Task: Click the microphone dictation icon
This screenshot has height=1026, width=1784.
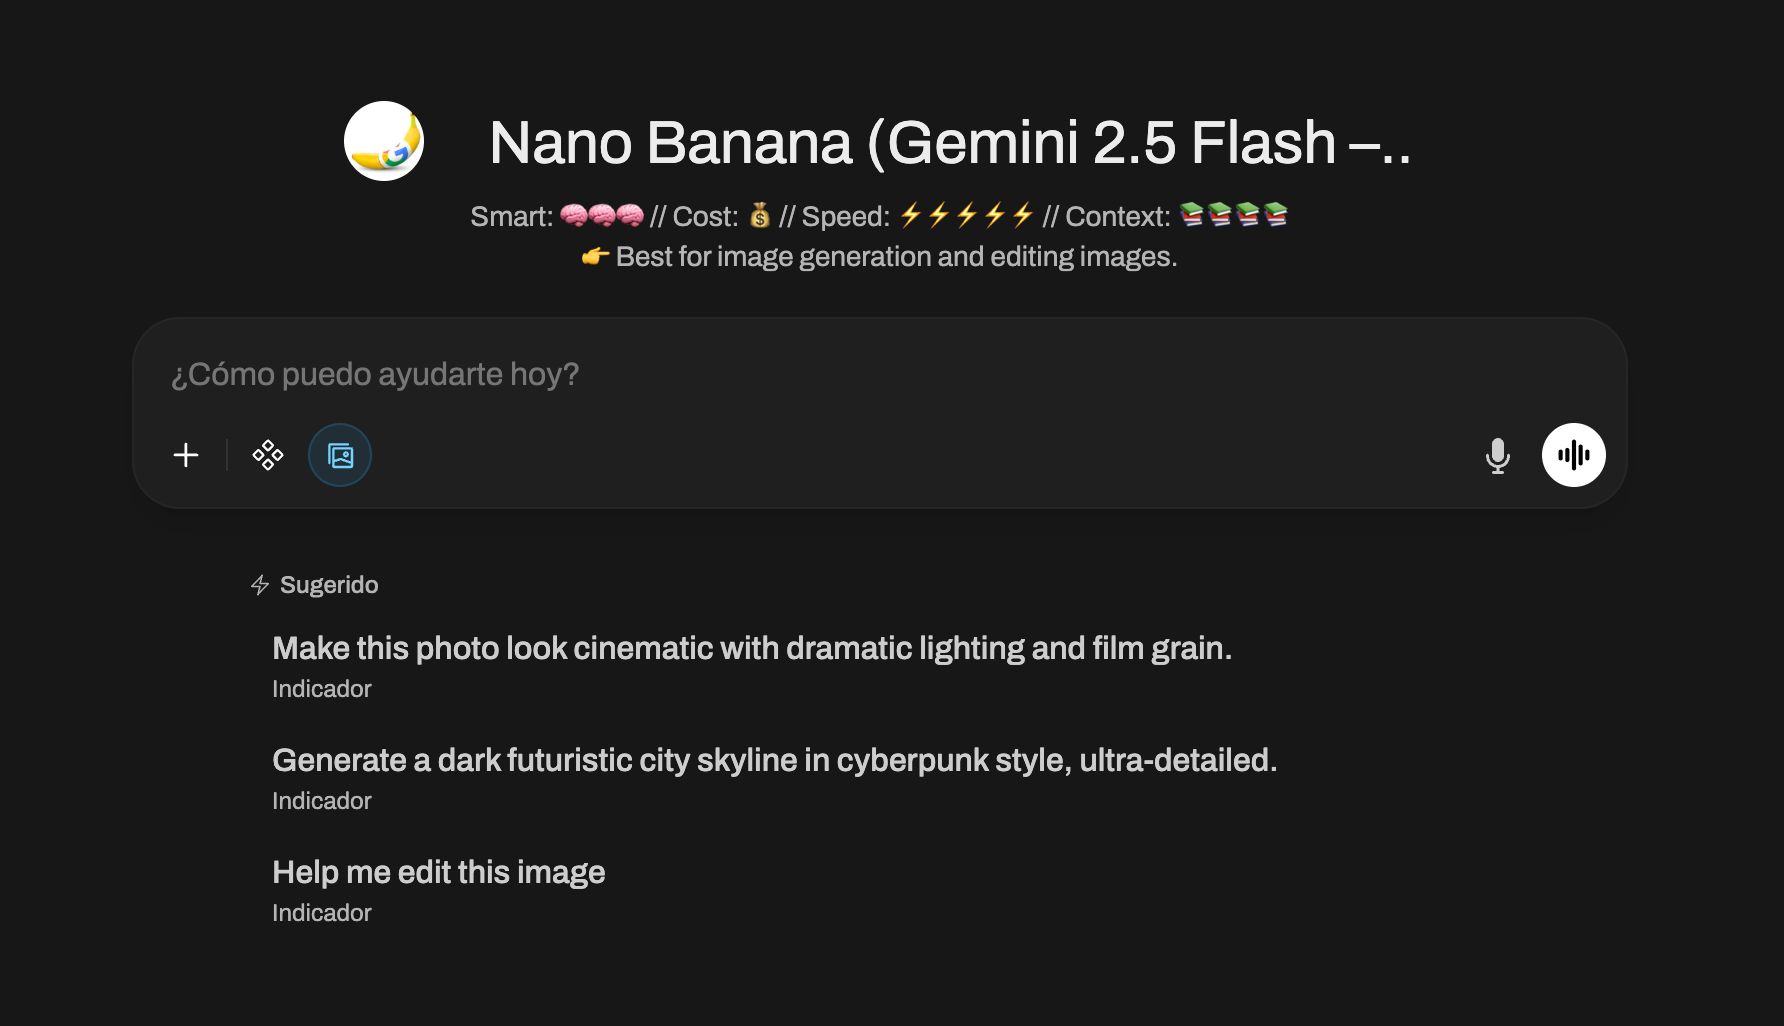Action: pos(1497,456)
